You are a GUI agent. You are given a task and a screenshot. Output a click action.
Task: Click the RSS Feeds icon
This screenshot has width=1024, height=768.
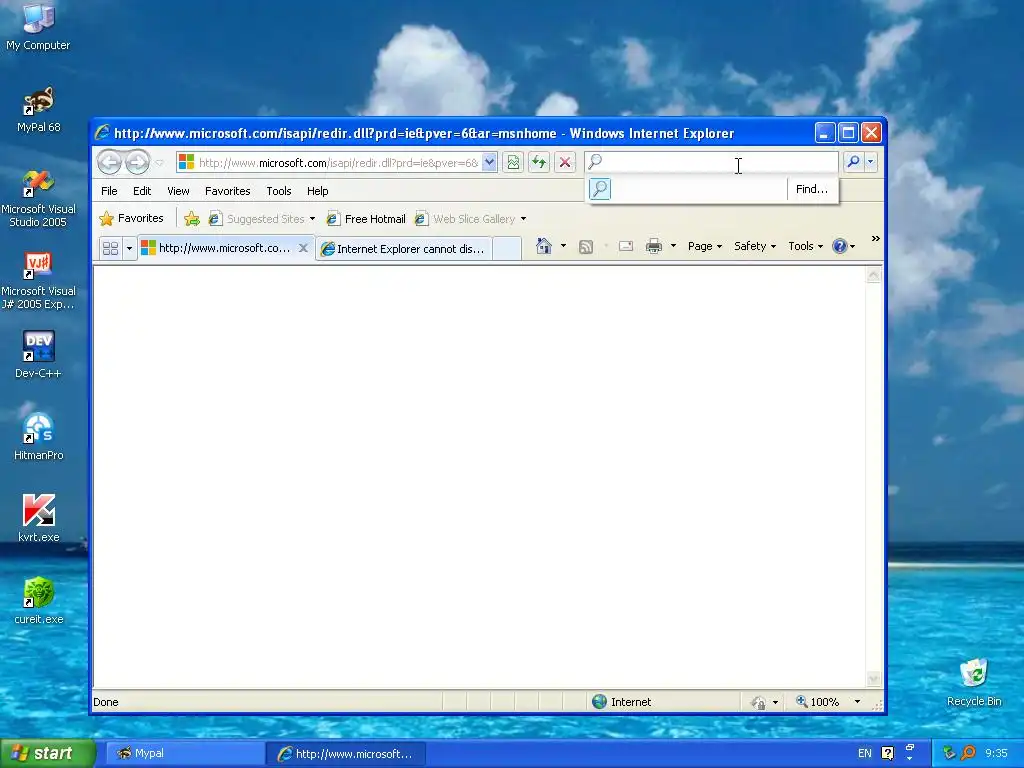[586, 246]
